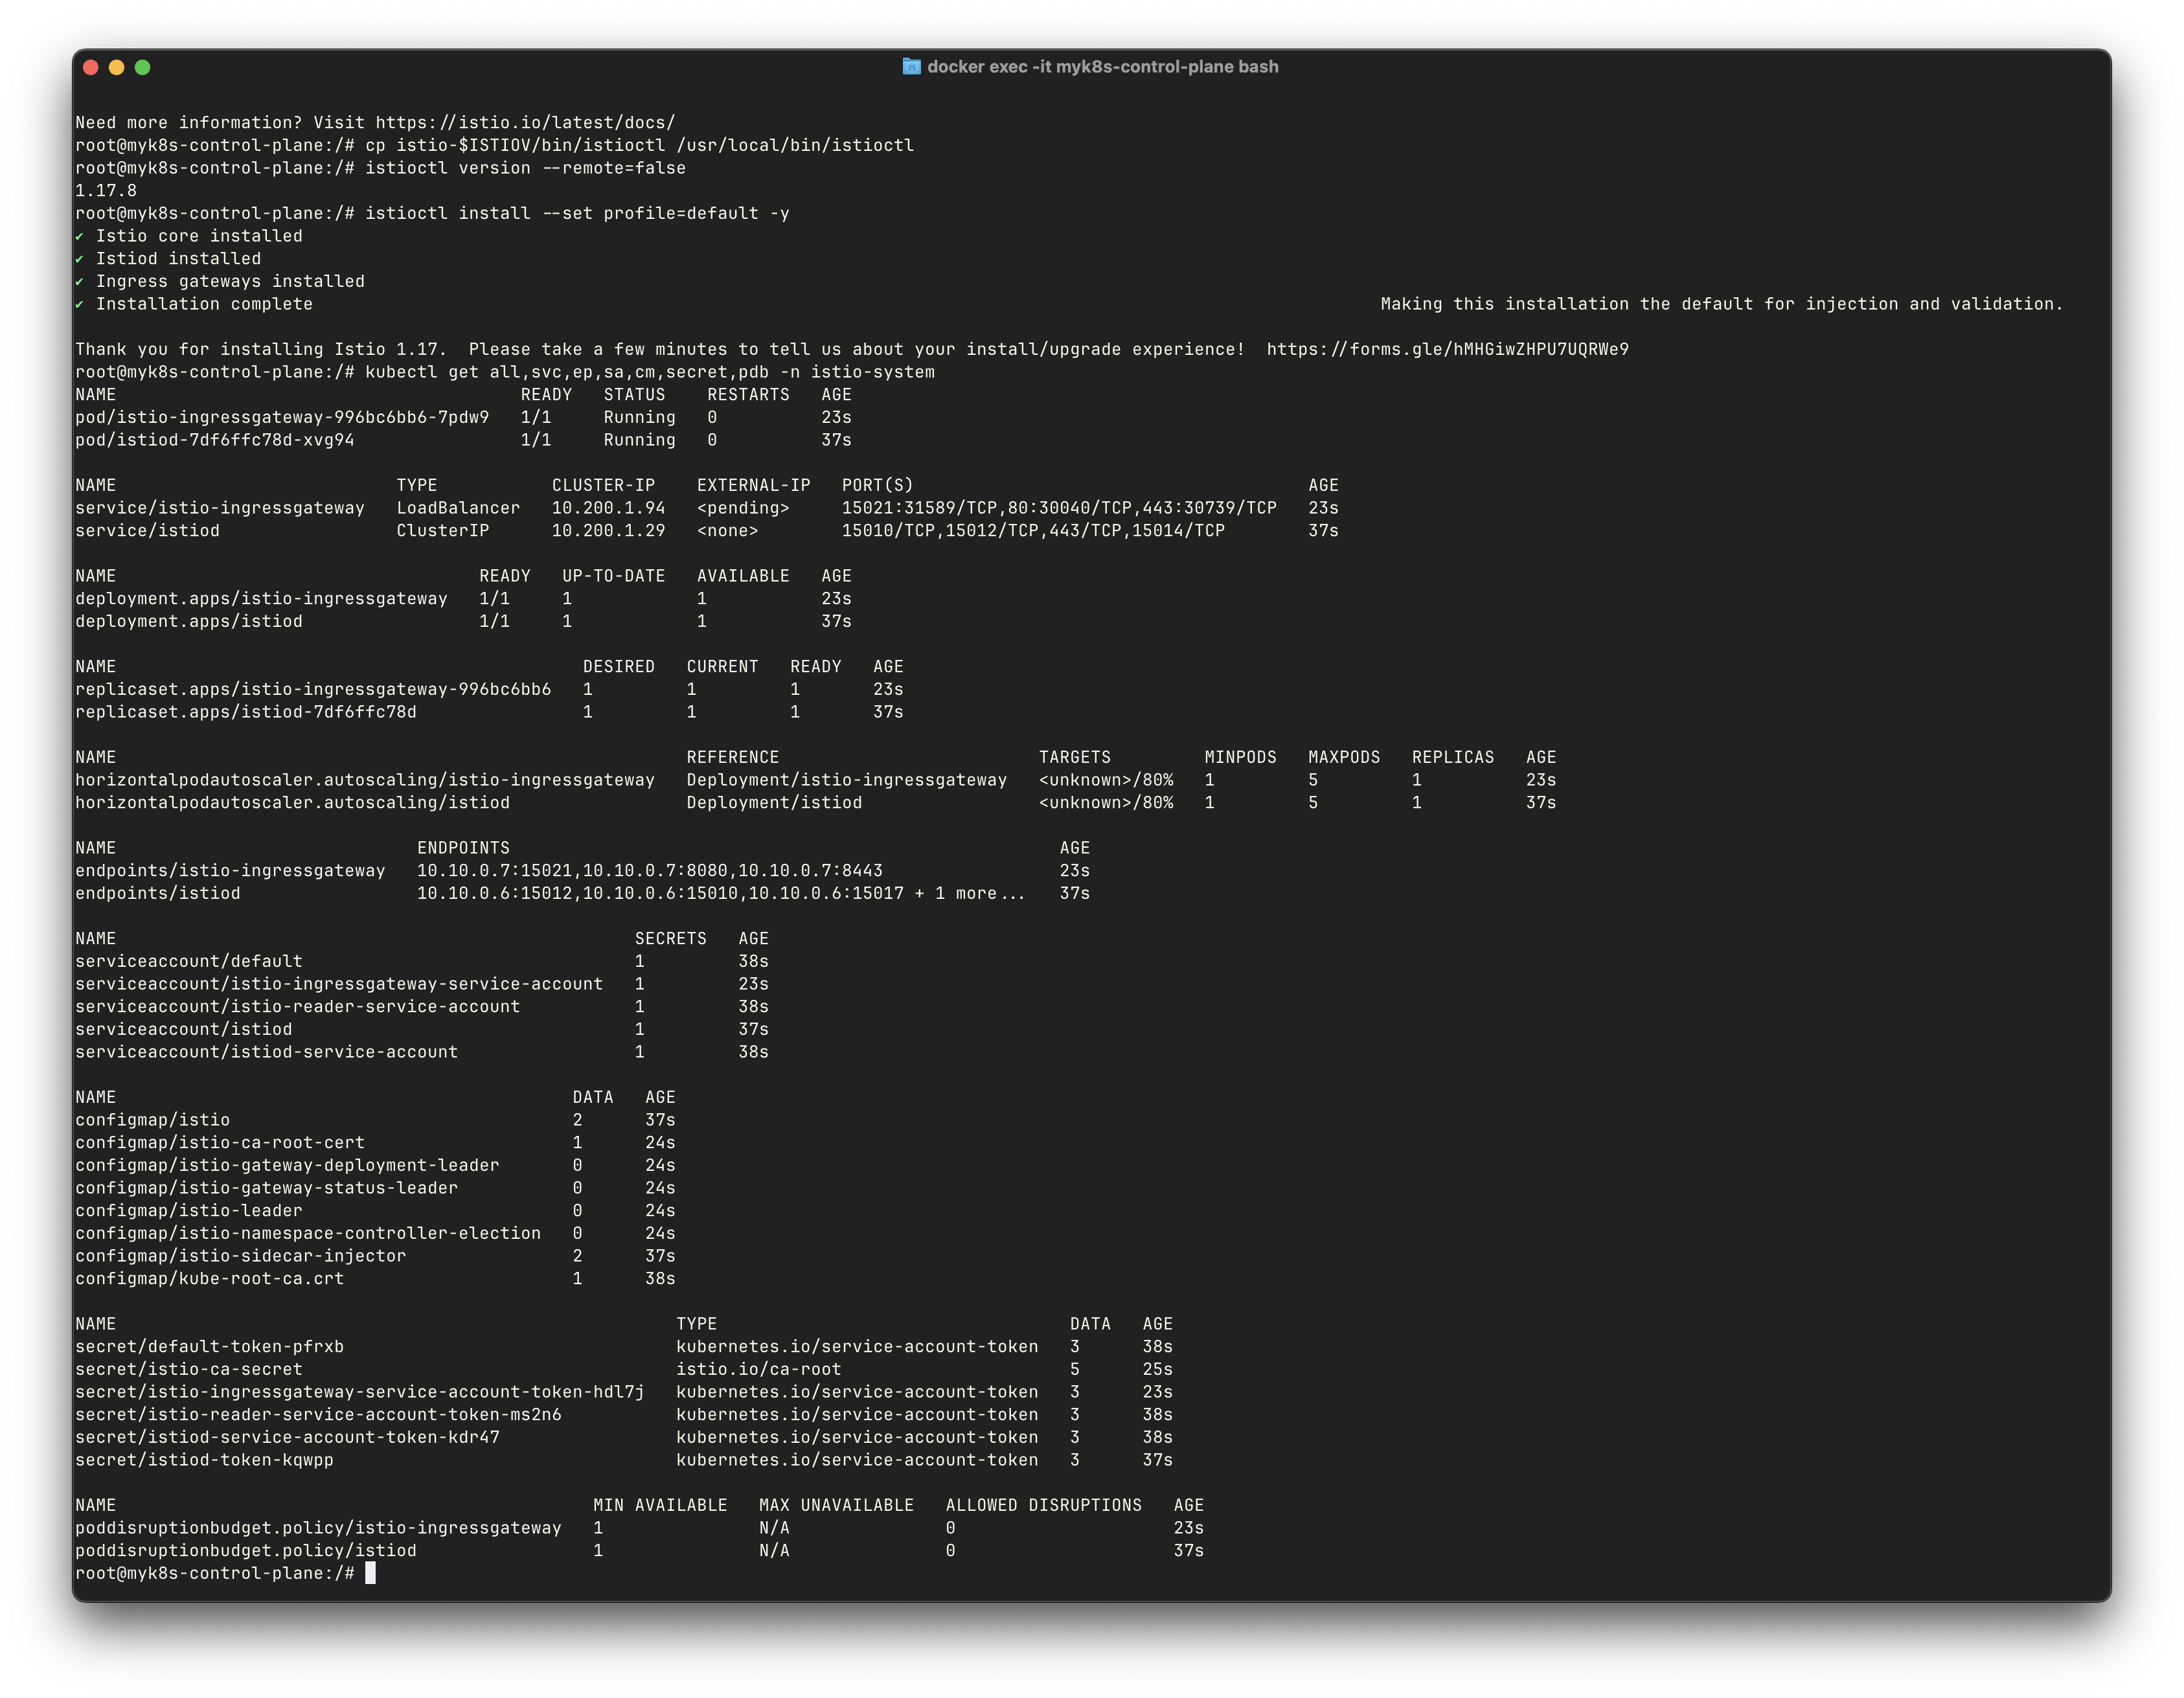Click configmap/istio-namespace-controller-election name
The width and height of the screenshot is (2184, 1698).
click(308, 1233)
